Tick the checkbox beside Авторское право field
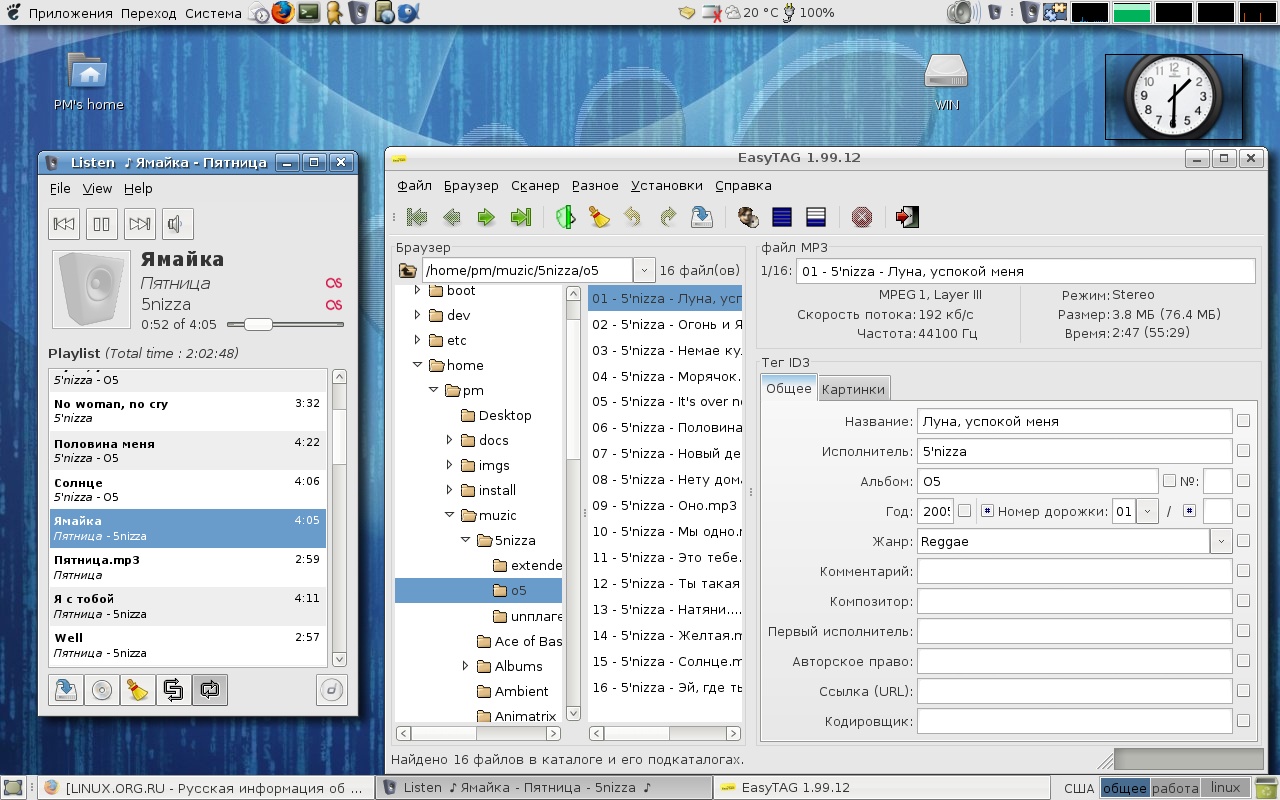This screenshot has height=800, width=1280. point(1243,661)
